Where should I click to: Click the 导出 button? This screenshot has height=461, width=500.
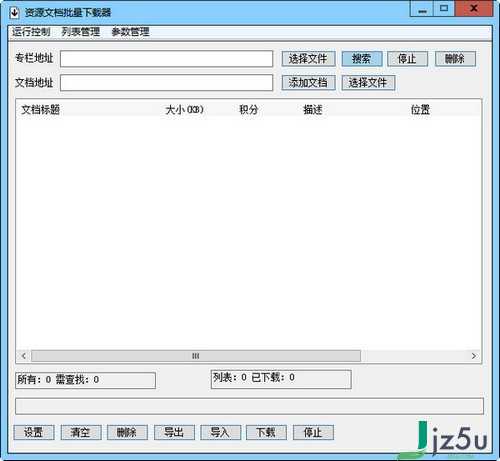pyautogui.click(x=174, y=432)
